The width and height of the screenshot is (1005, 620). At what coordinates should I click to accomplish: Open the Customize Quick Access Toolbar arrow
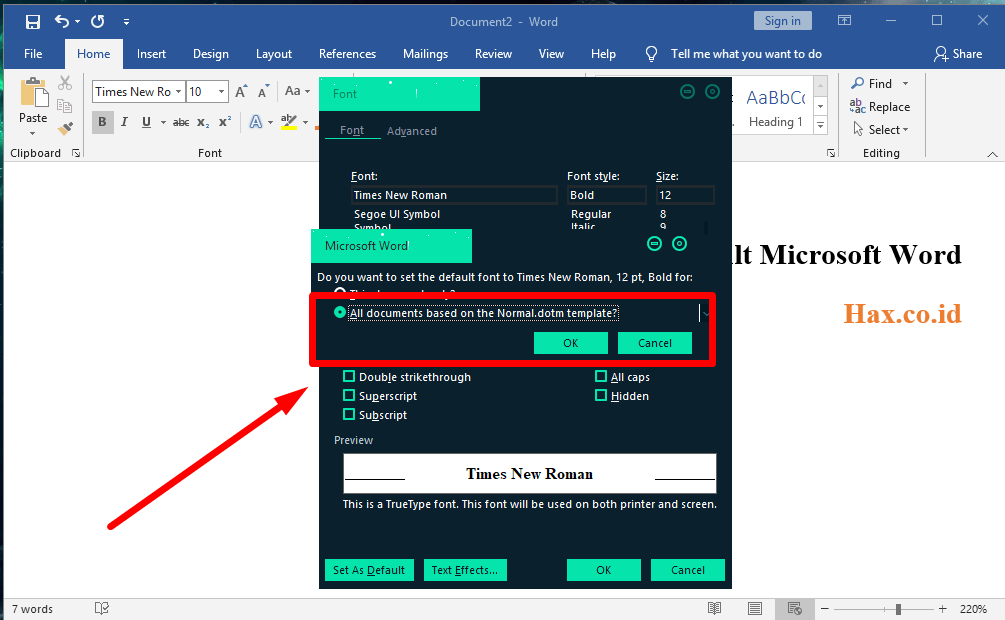(x=126, y=22)
